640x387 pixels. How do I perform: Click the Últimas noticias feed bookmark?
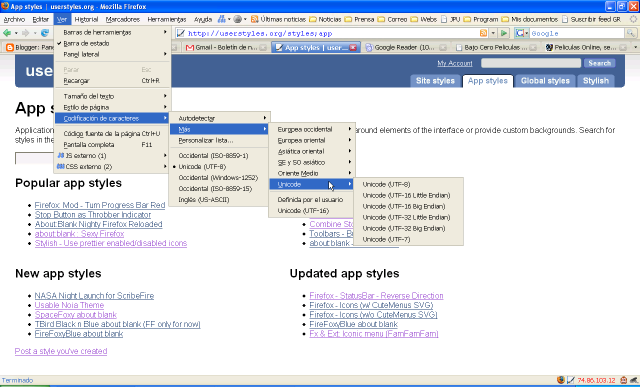[x=278, y=19]
